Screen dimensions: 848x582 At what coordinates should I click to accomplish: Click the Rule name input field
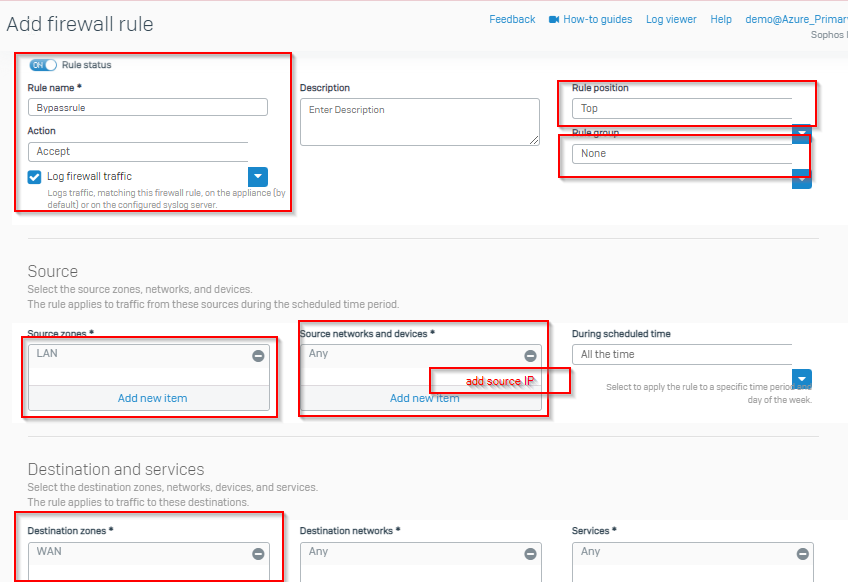pyautogui.click(x=148, y=107)
